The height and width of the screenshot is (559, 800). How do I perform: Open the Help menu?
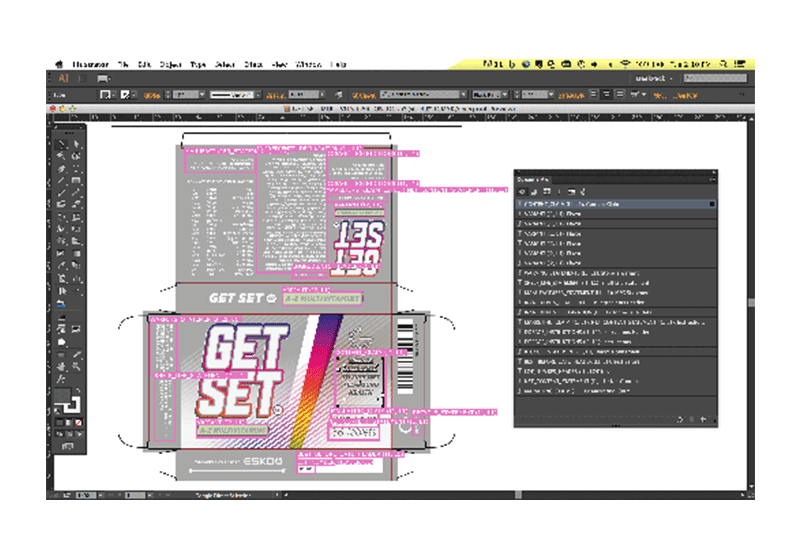coord(338,64)
